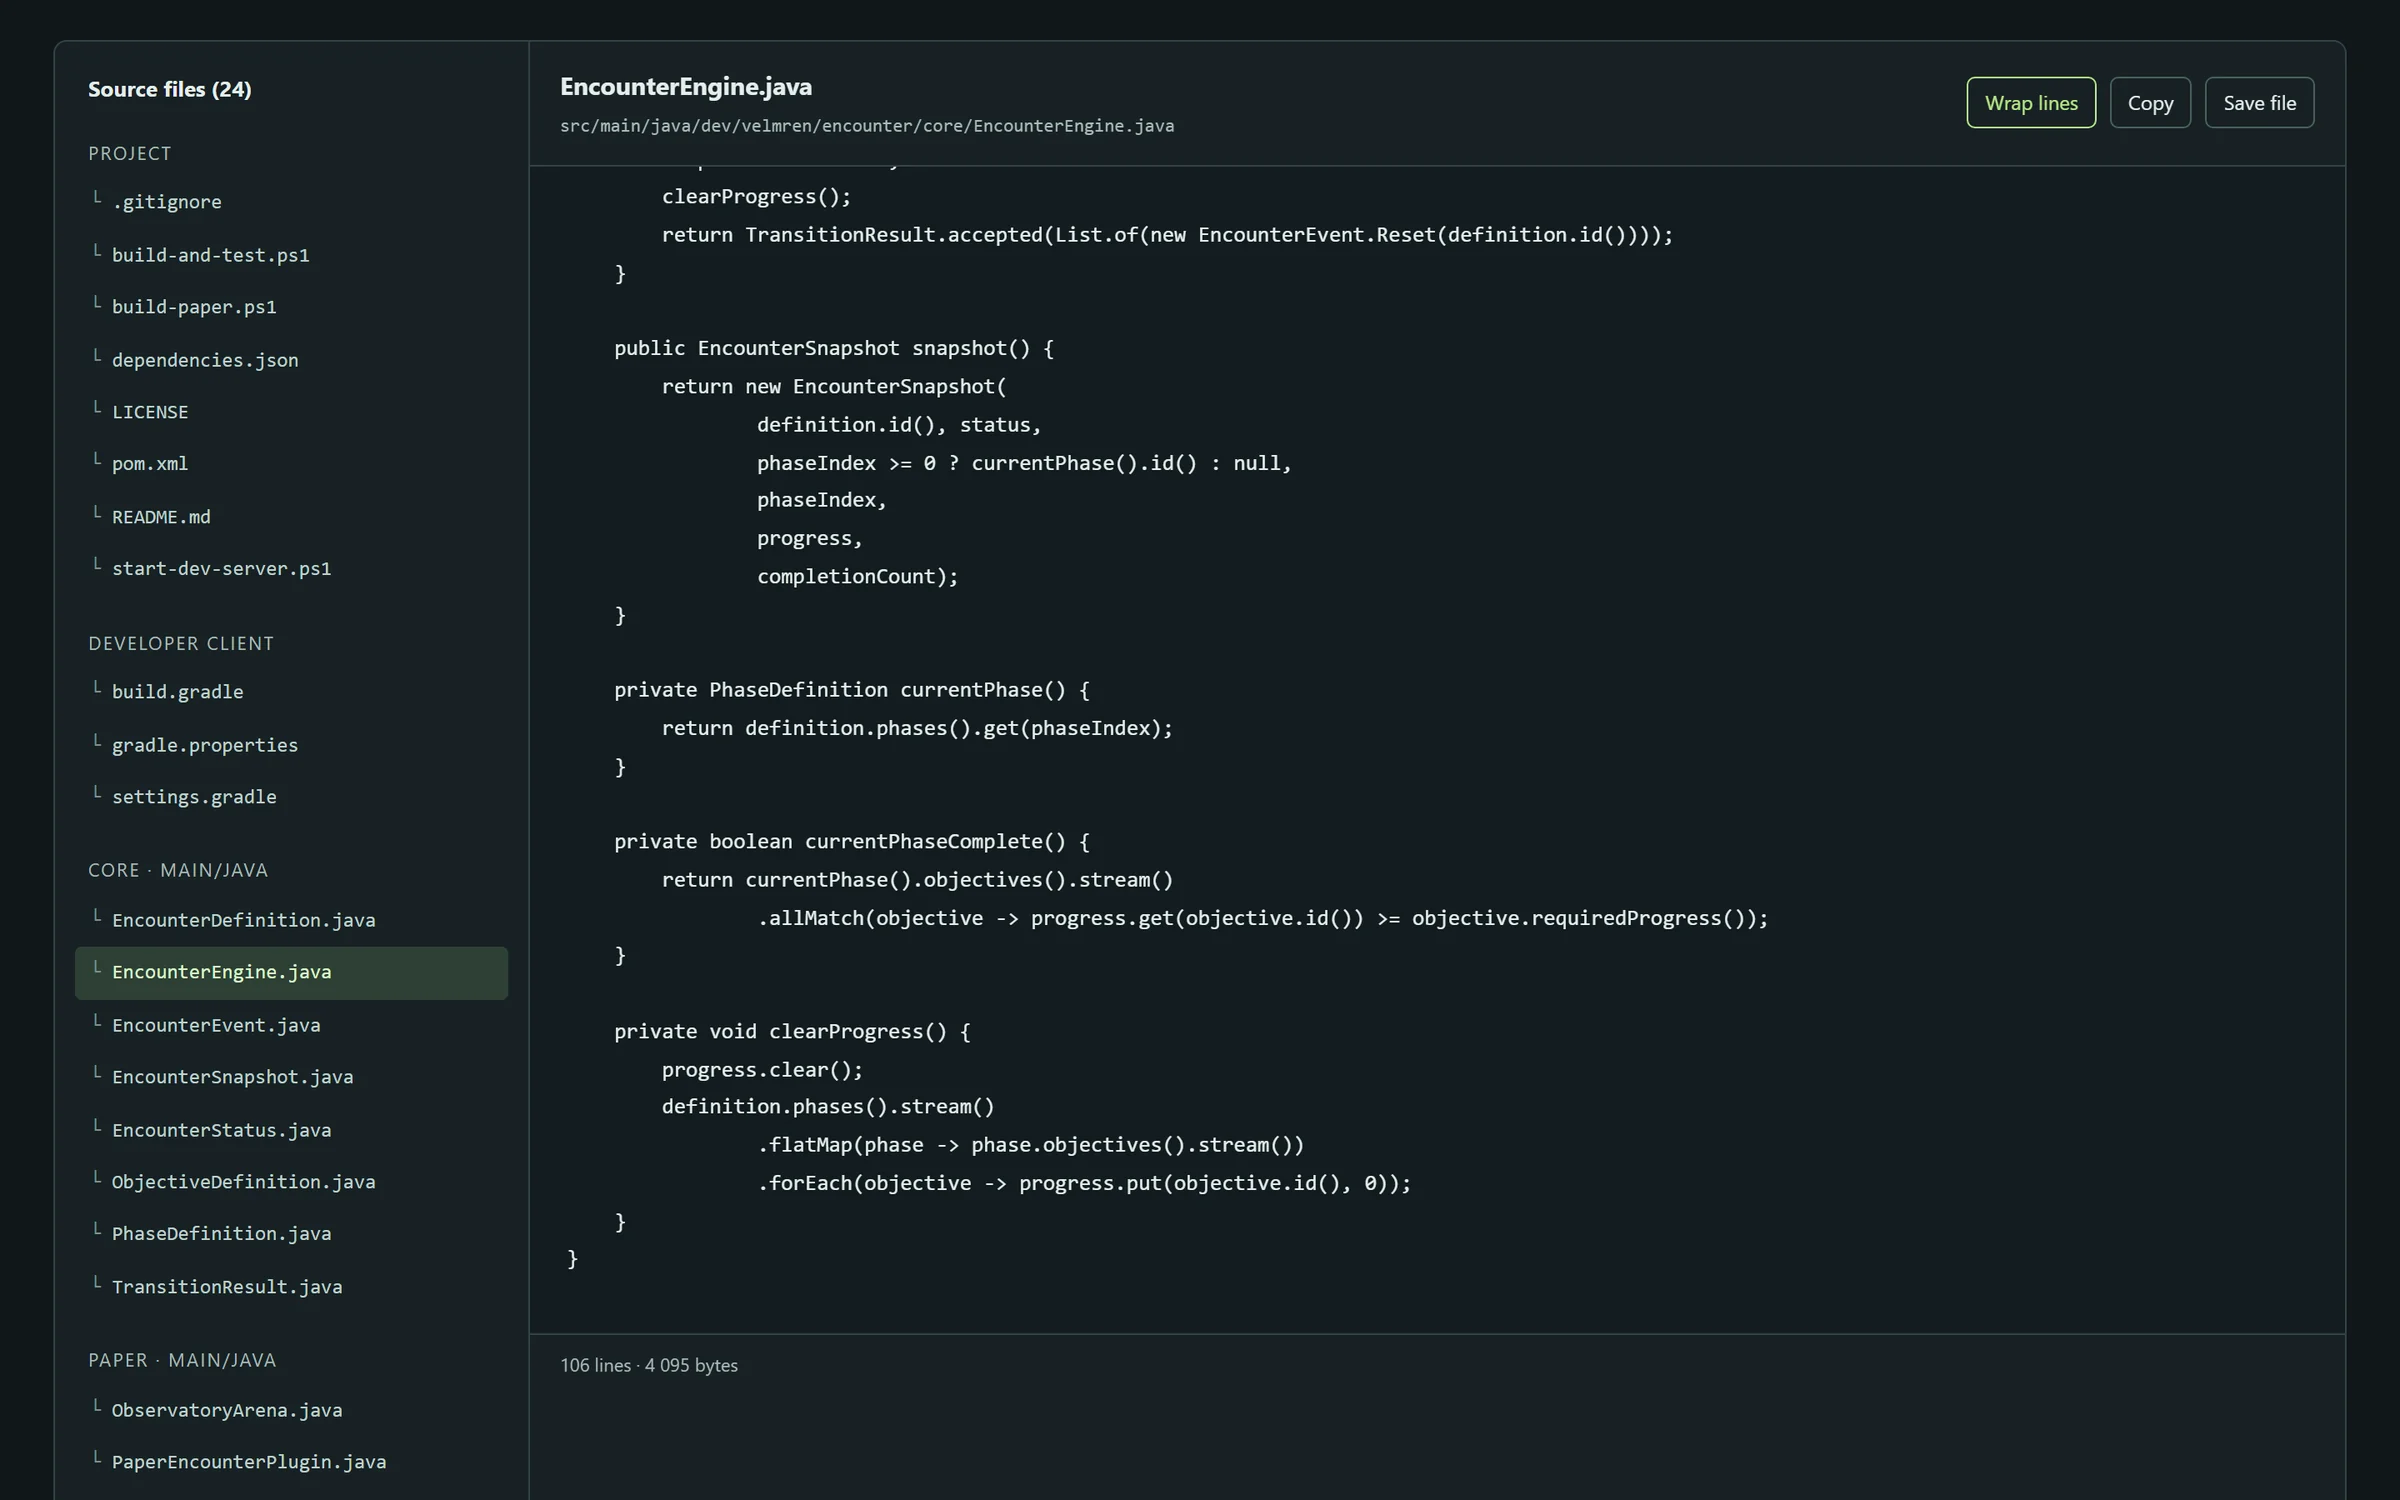Select TransitionResult.java
The width and height of the screenshot is (2400, 1500).
point(291,1287)
